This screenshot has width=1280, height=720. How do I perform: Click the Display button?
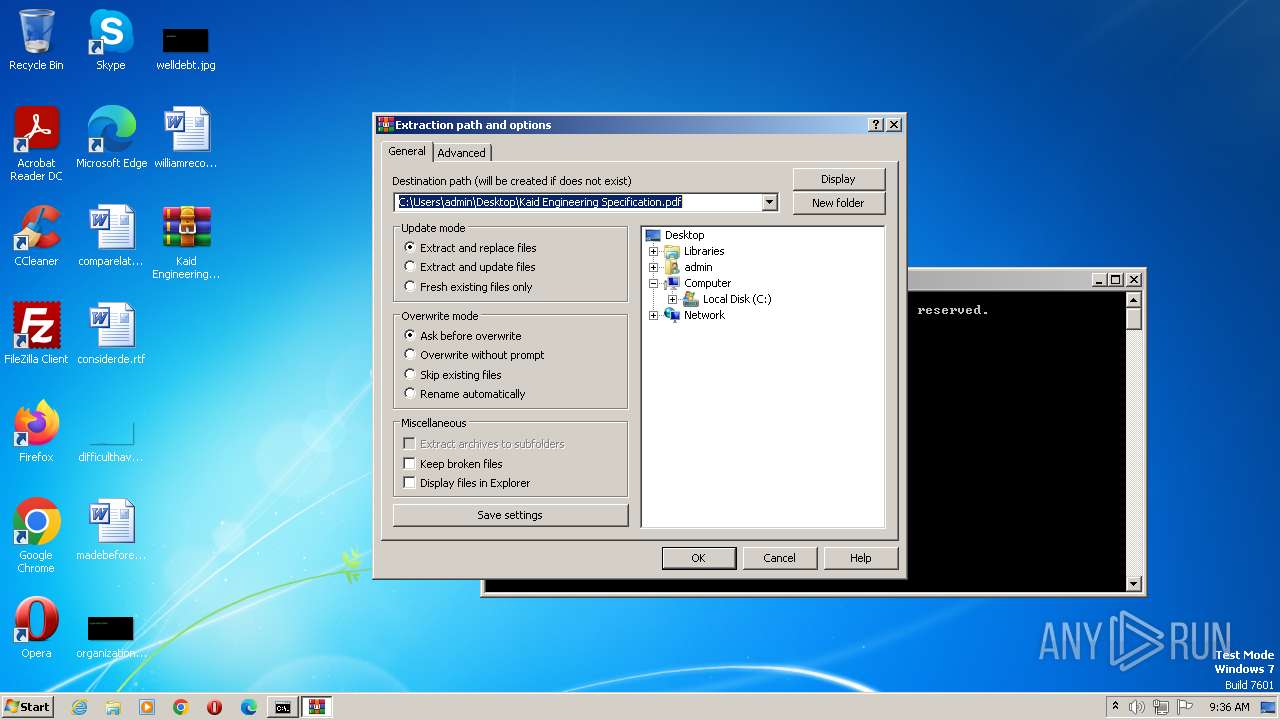click(x=838, y=179)
